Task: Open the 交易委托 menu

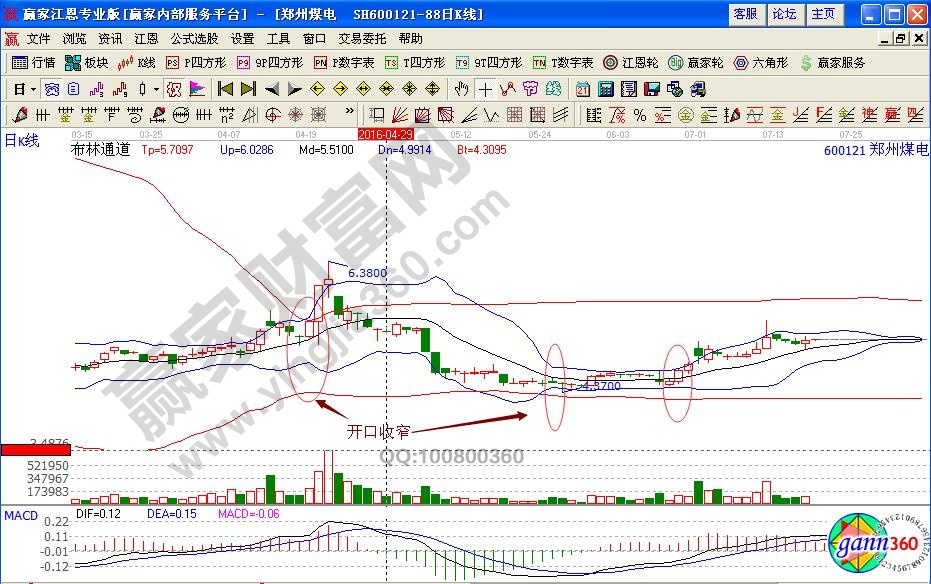Action: coord(363,38)
